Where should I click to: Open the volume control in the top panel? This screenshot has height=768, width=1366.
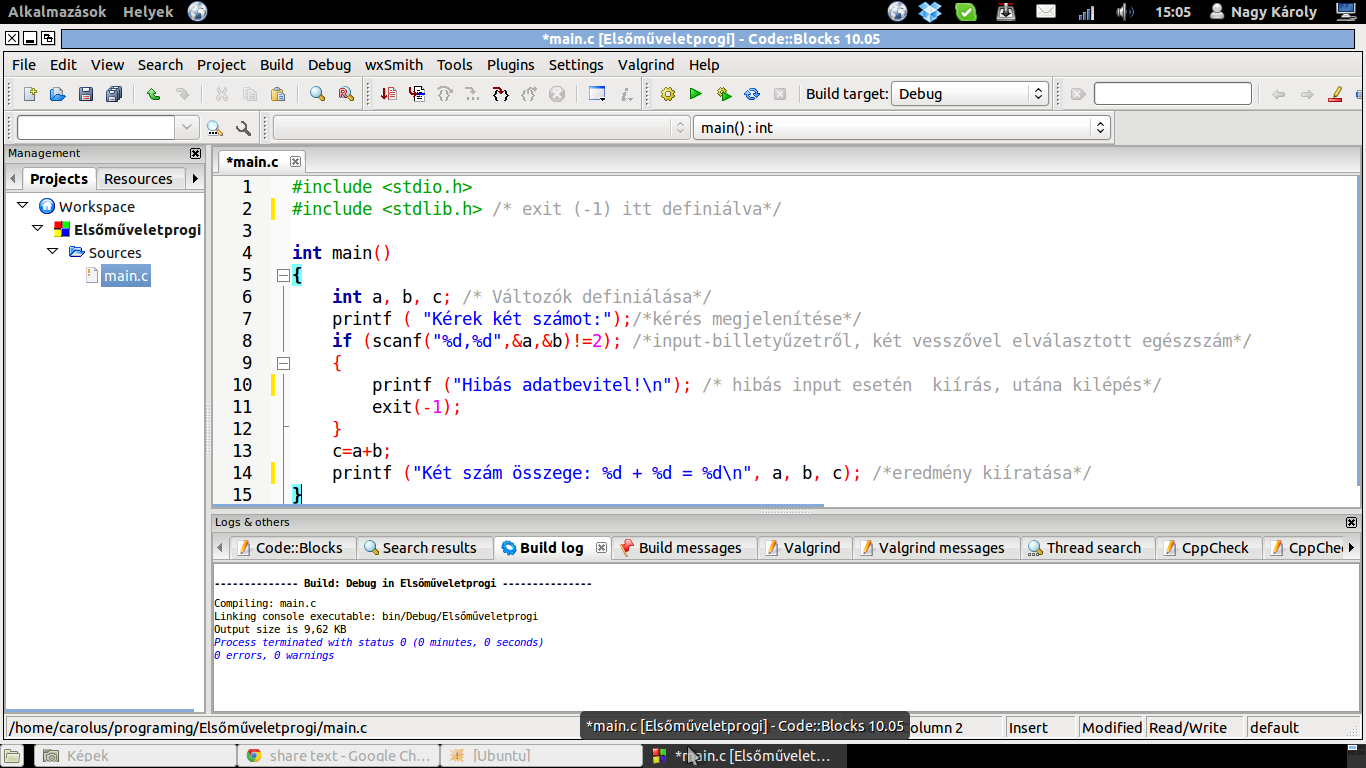click(x=1125, y=12)
